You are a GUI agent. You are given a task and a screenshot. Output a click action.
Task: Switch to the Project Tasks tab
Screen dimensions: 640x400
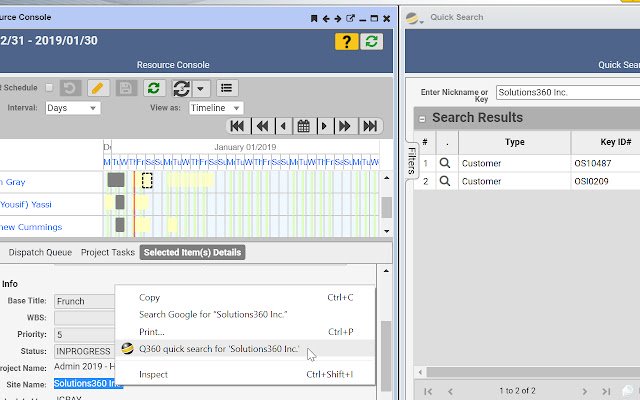pyautogui.click(x=108, y=253)
